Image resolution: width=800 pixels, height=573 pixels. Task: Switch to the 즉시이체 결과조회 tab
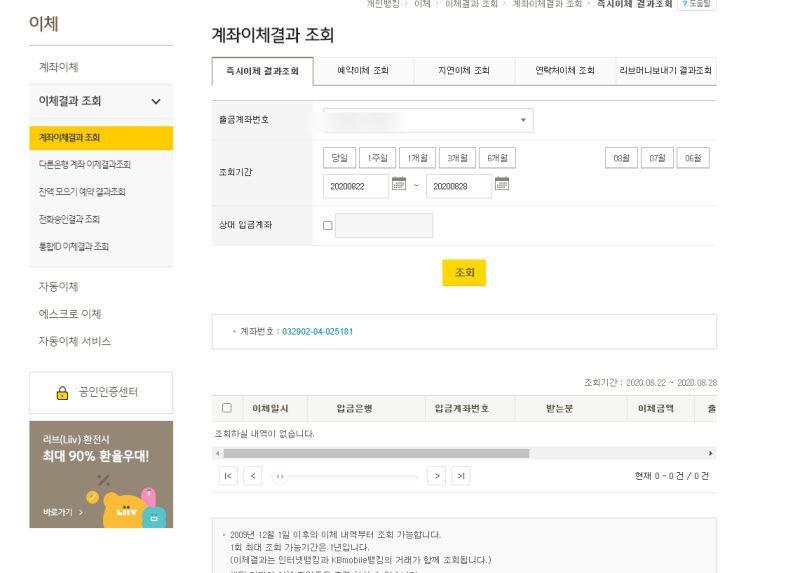click(262, 71)
